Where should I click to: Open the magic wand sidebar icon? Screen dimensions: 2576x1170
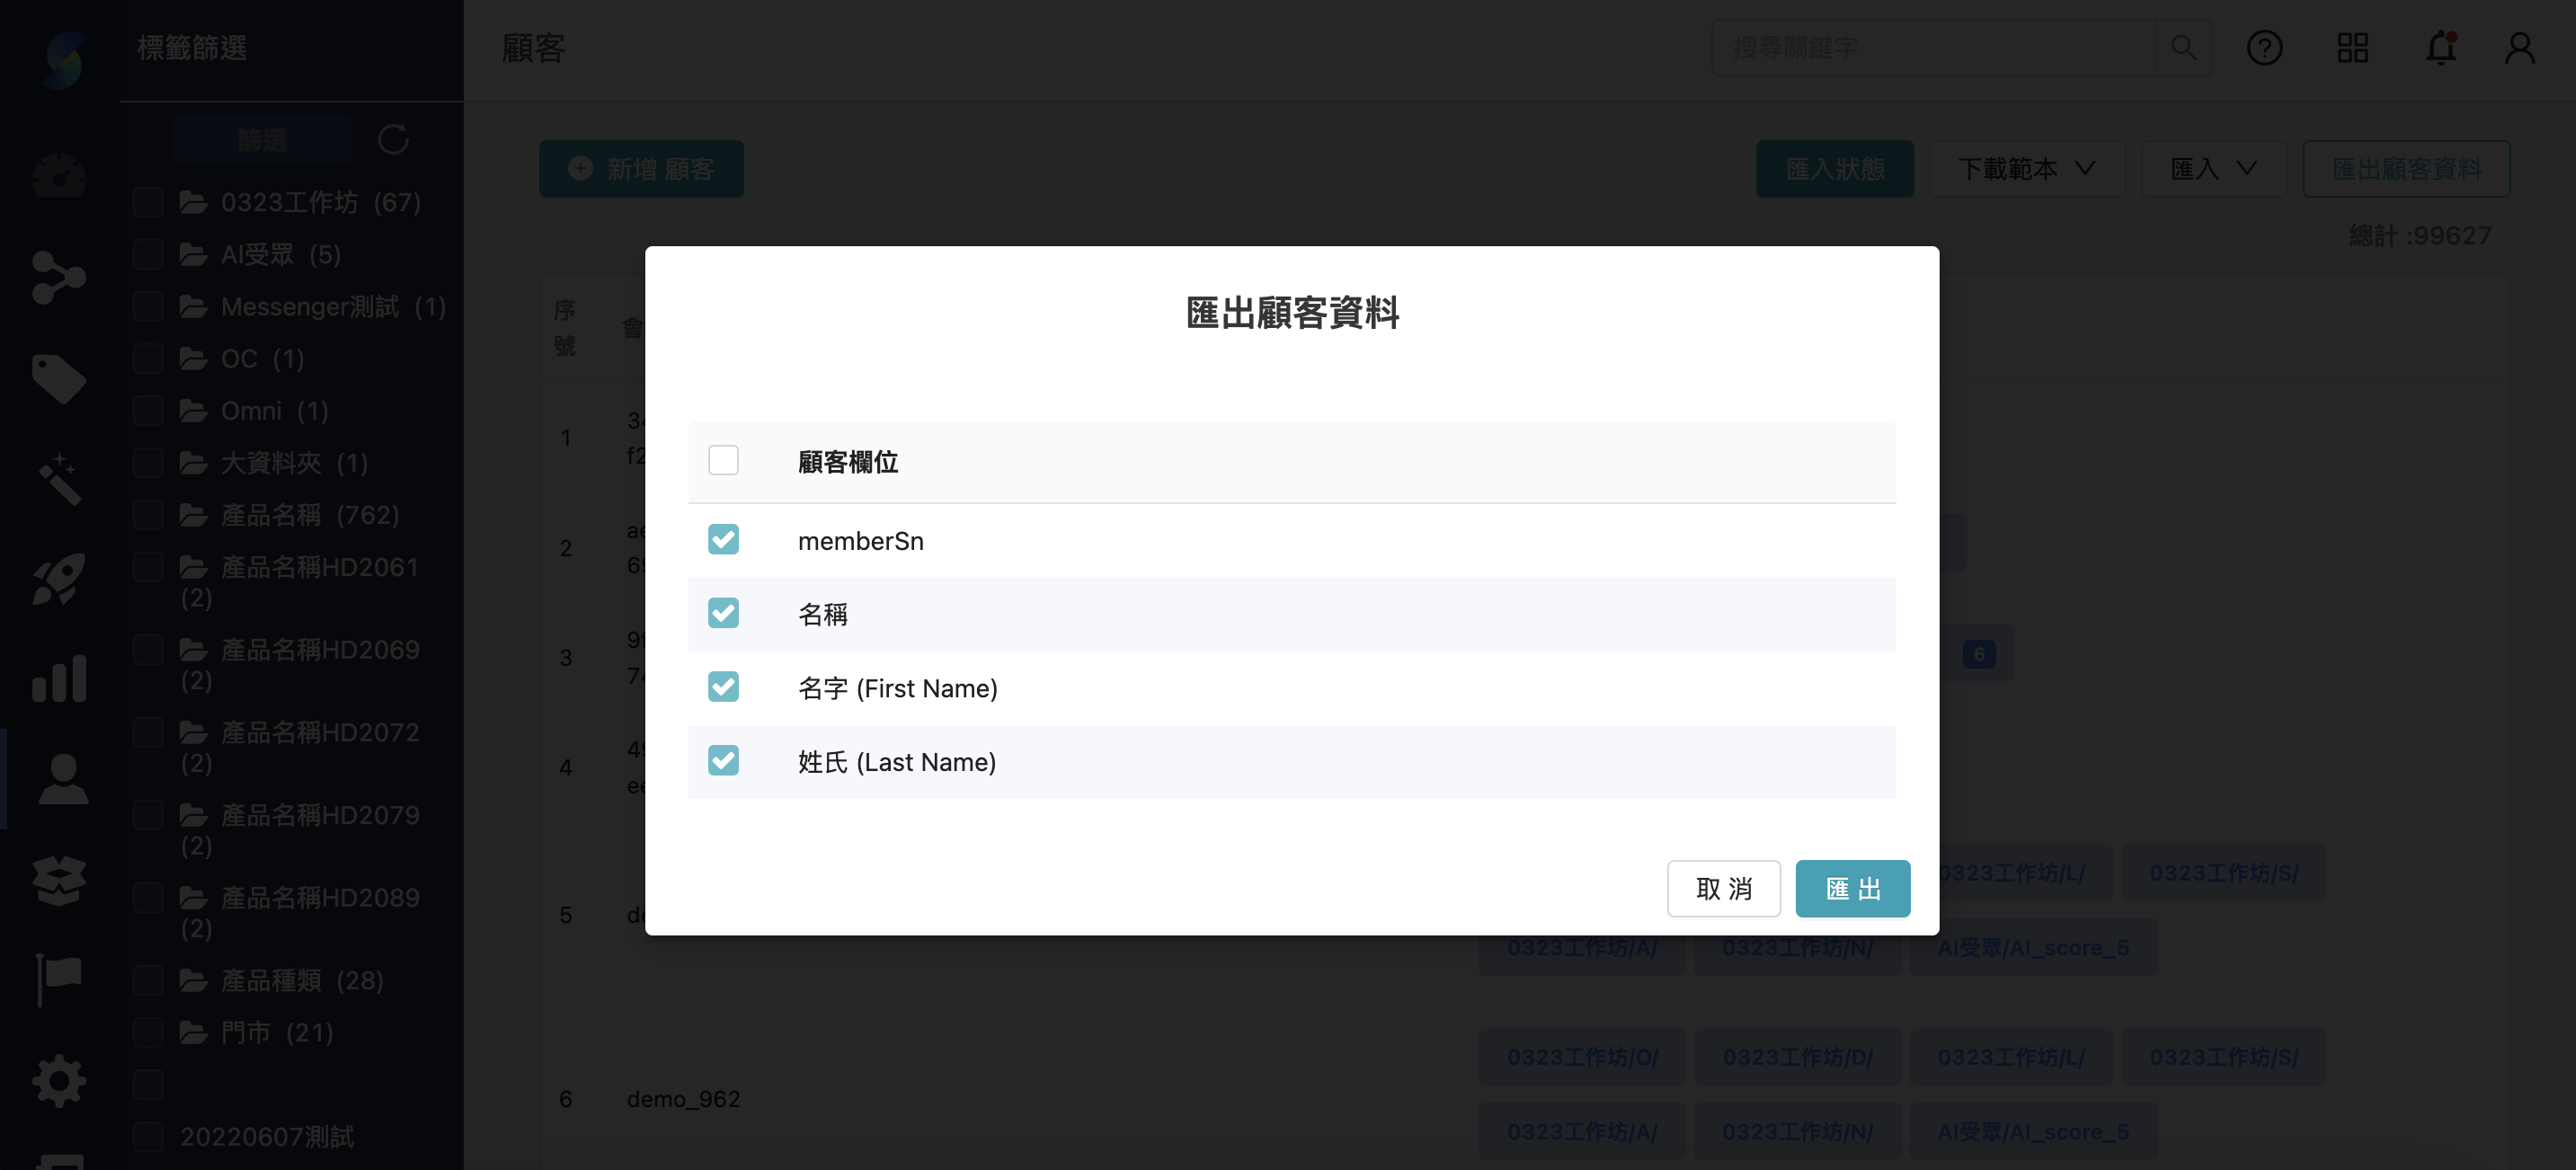click(x=59, y=479)
